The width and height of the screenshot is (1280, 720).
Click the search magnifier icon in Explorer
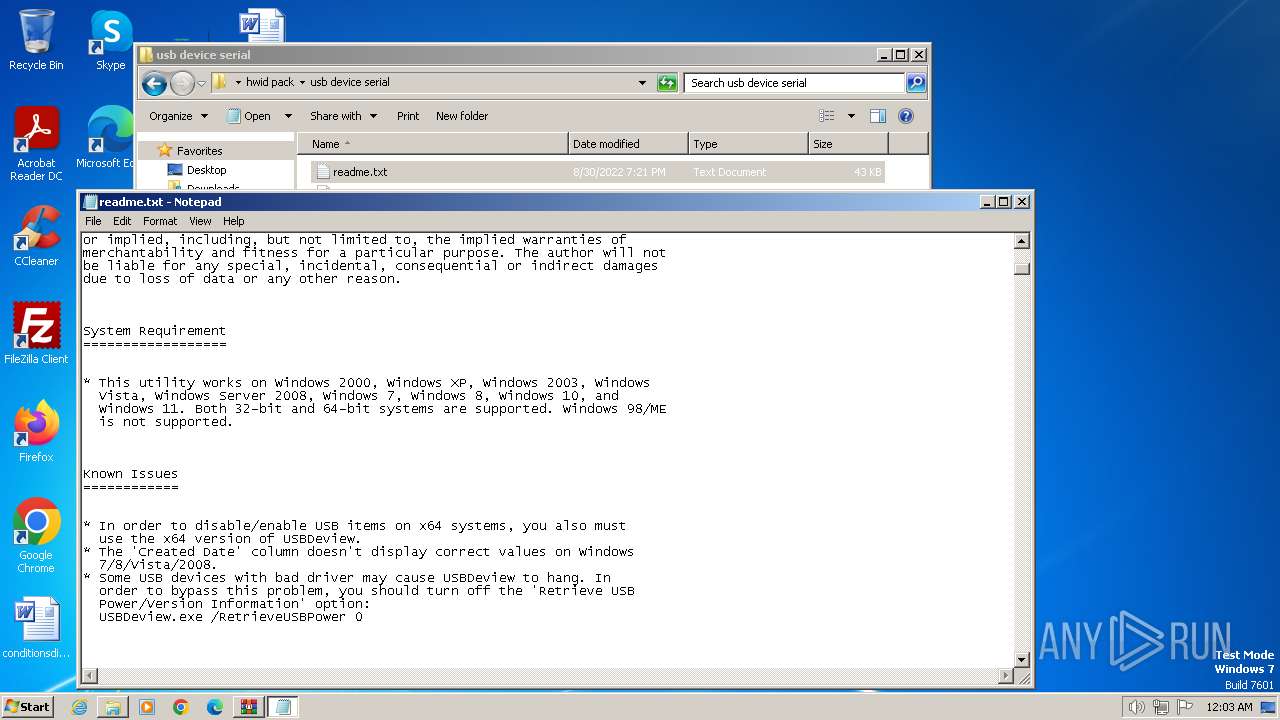tap(915, 83)
